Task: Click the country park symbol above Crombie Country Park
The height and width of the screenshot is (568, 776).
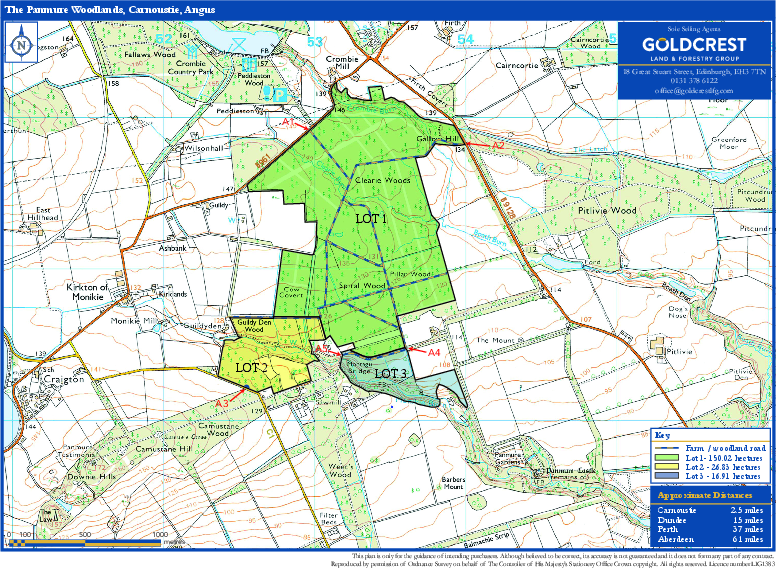Action: (x=192, y=49)
